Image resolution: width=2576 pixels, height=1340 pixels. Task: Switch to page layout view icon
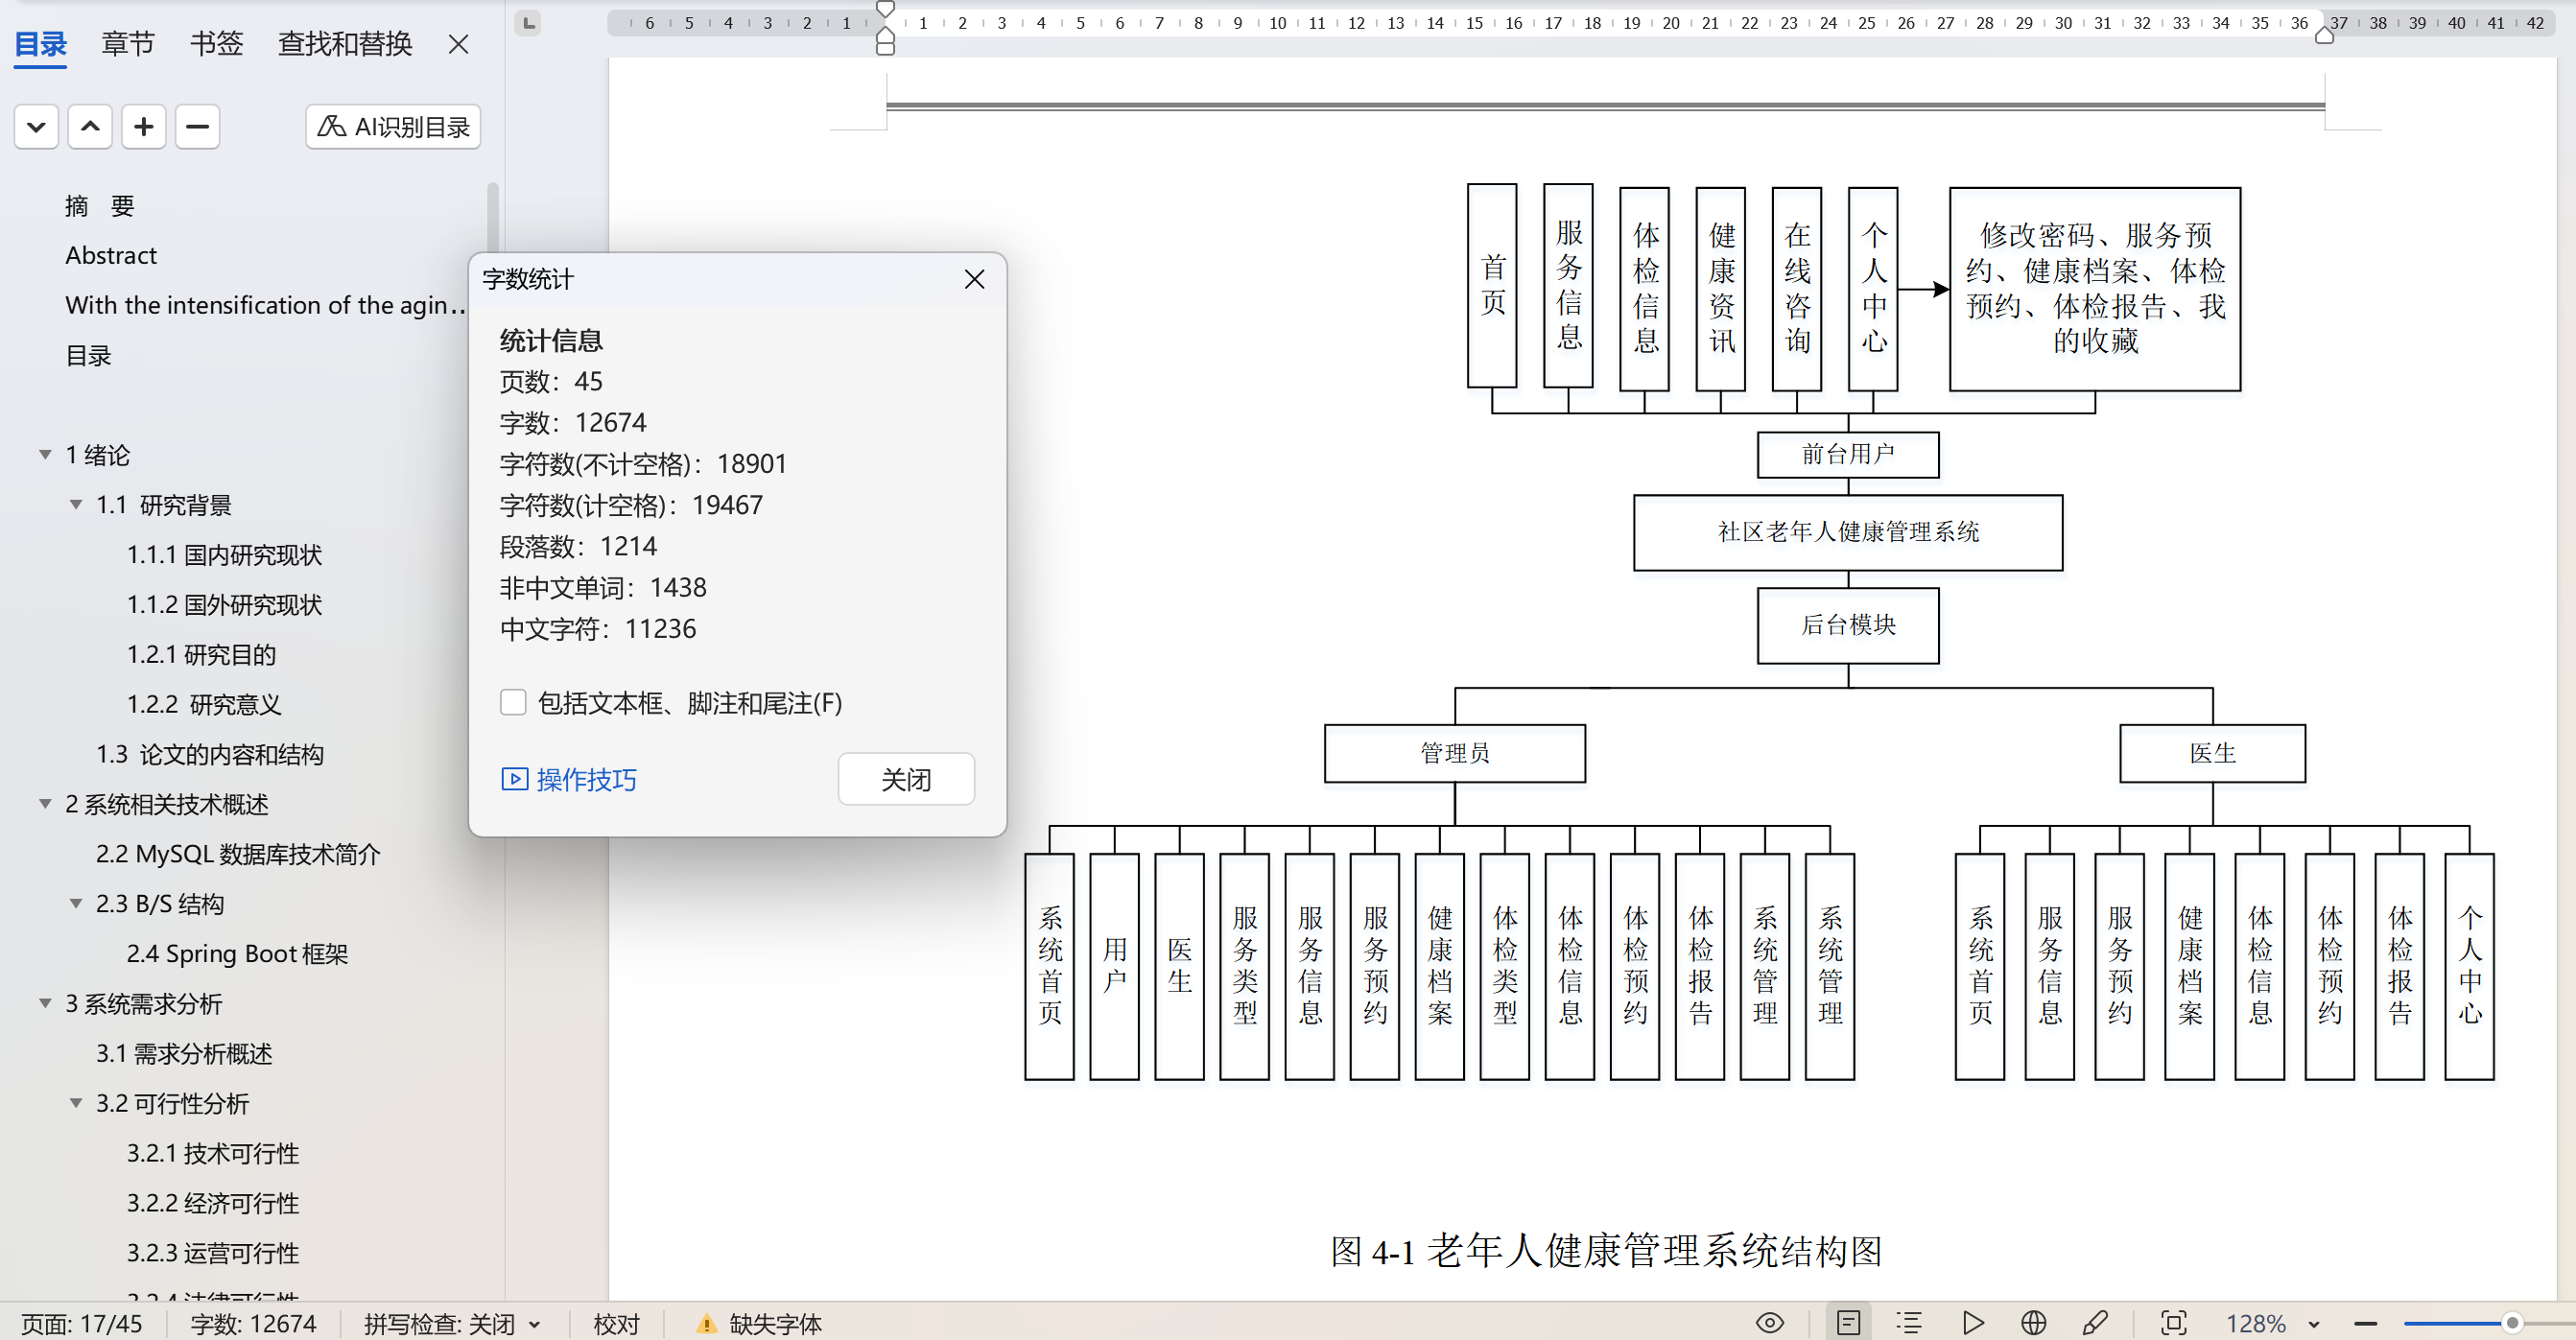tap(1848, 1323)
